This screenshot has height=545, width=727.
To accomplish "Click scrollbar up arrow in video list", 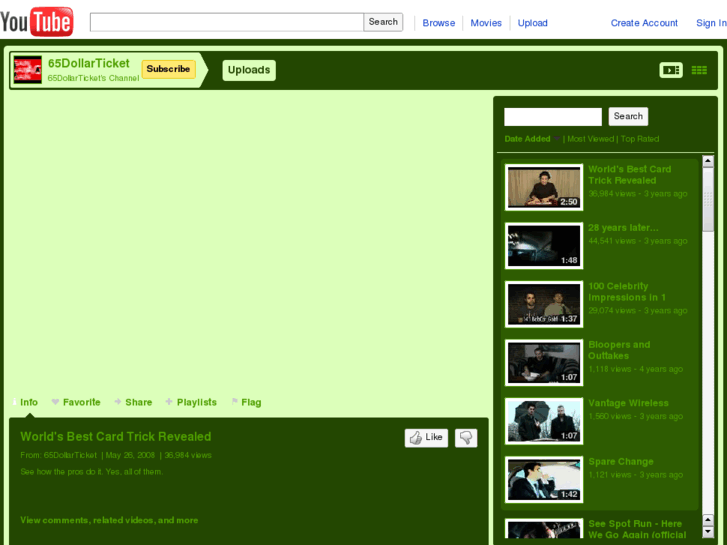I will click(x=708, y=161).
